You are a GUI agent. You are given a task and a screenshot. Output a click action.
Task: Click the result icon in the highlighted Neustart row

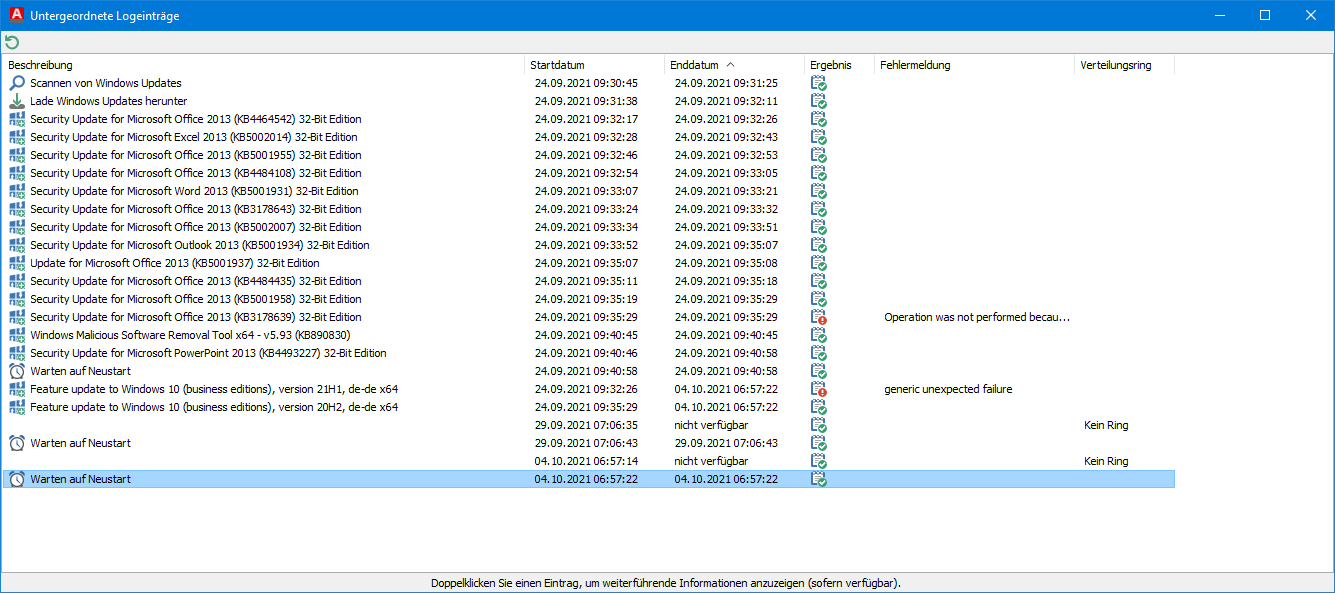click(819, 479)
